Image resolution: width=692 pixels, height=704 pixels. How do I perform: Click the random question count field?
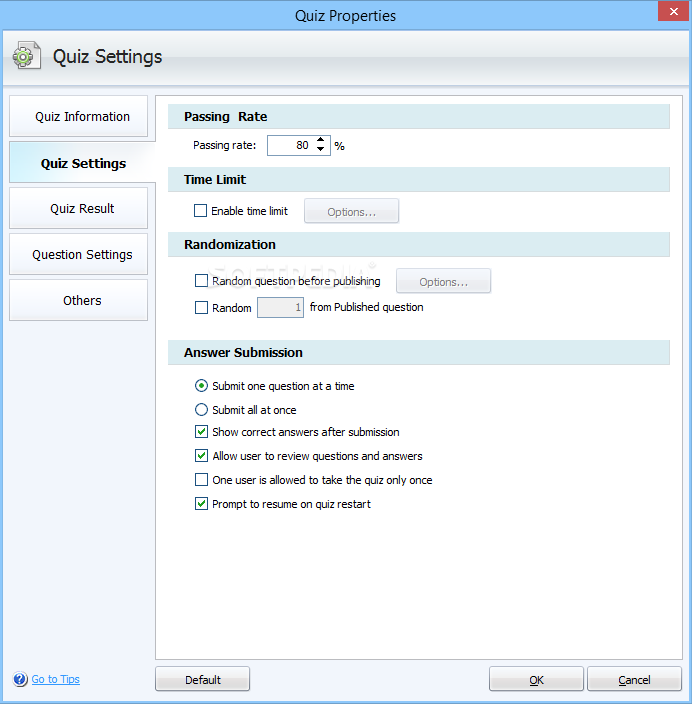tap(280, 308)
